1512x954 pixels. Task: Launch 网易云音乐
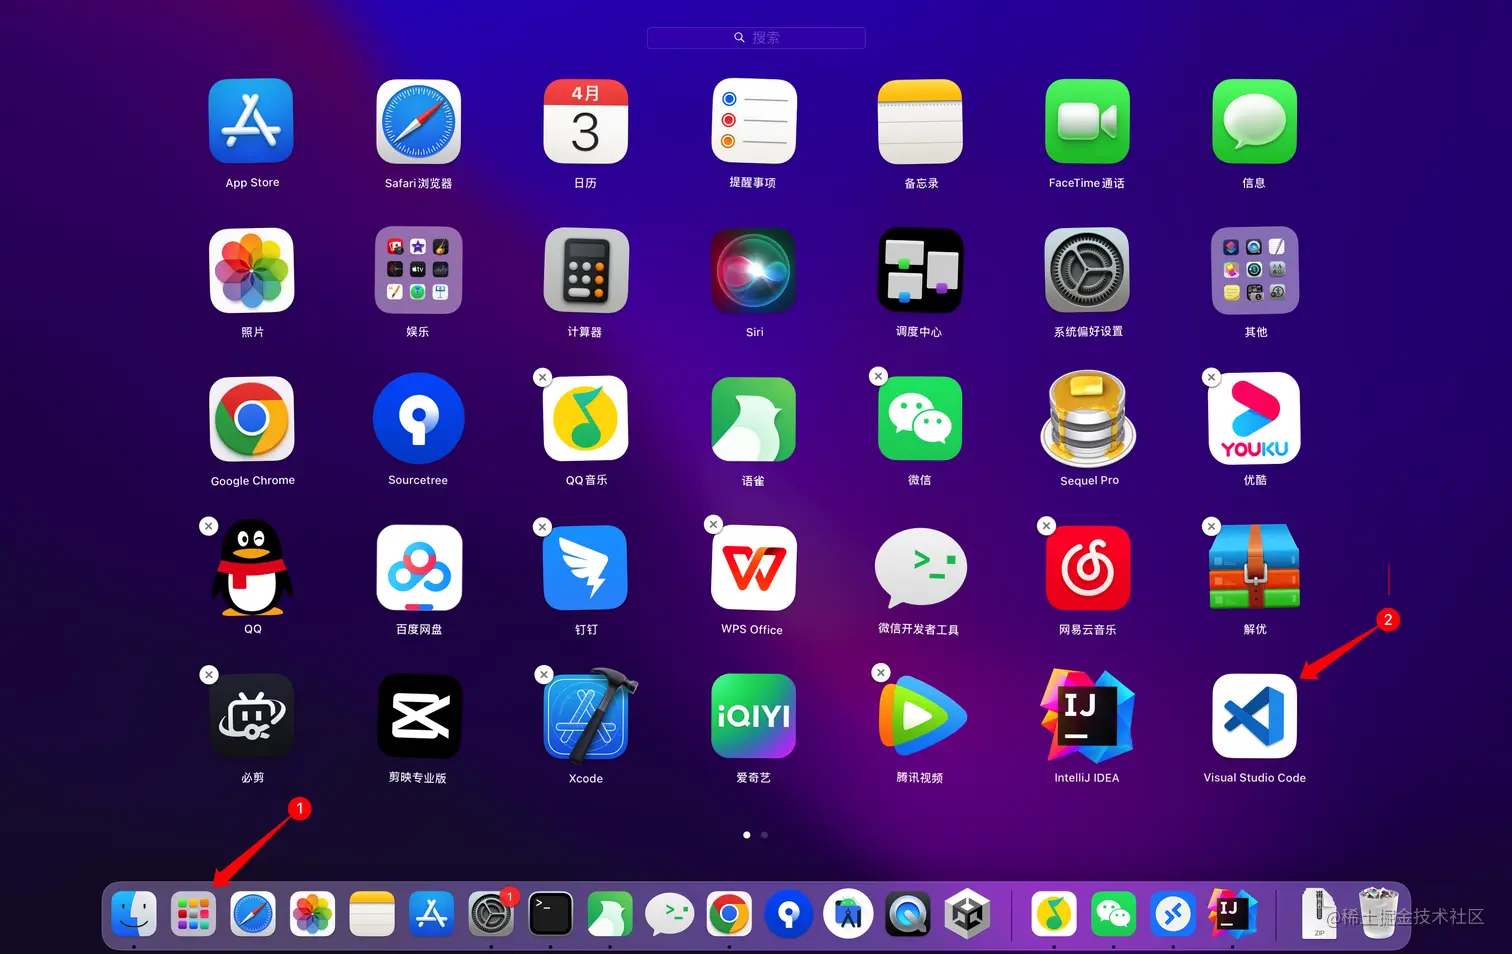(1087, 567)
